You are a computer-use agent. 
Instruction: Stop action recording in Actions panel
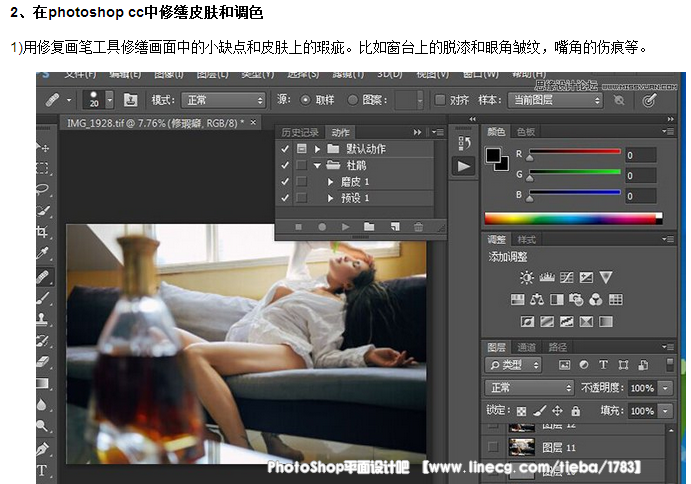(x=298, y=227)
